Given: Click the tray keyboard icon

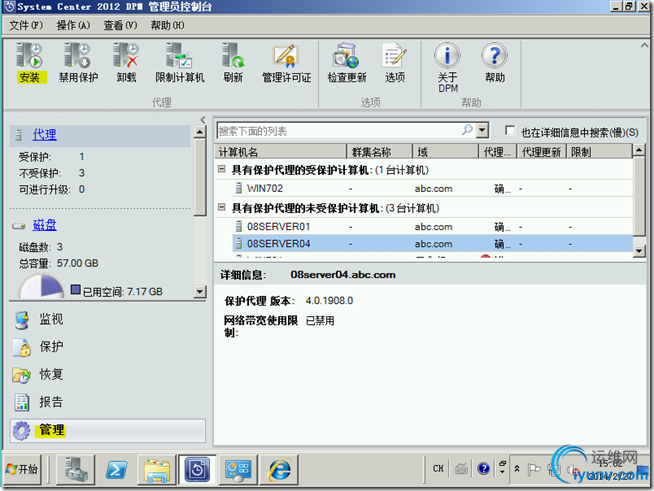Looking at the screenshot, I should 461,469.
